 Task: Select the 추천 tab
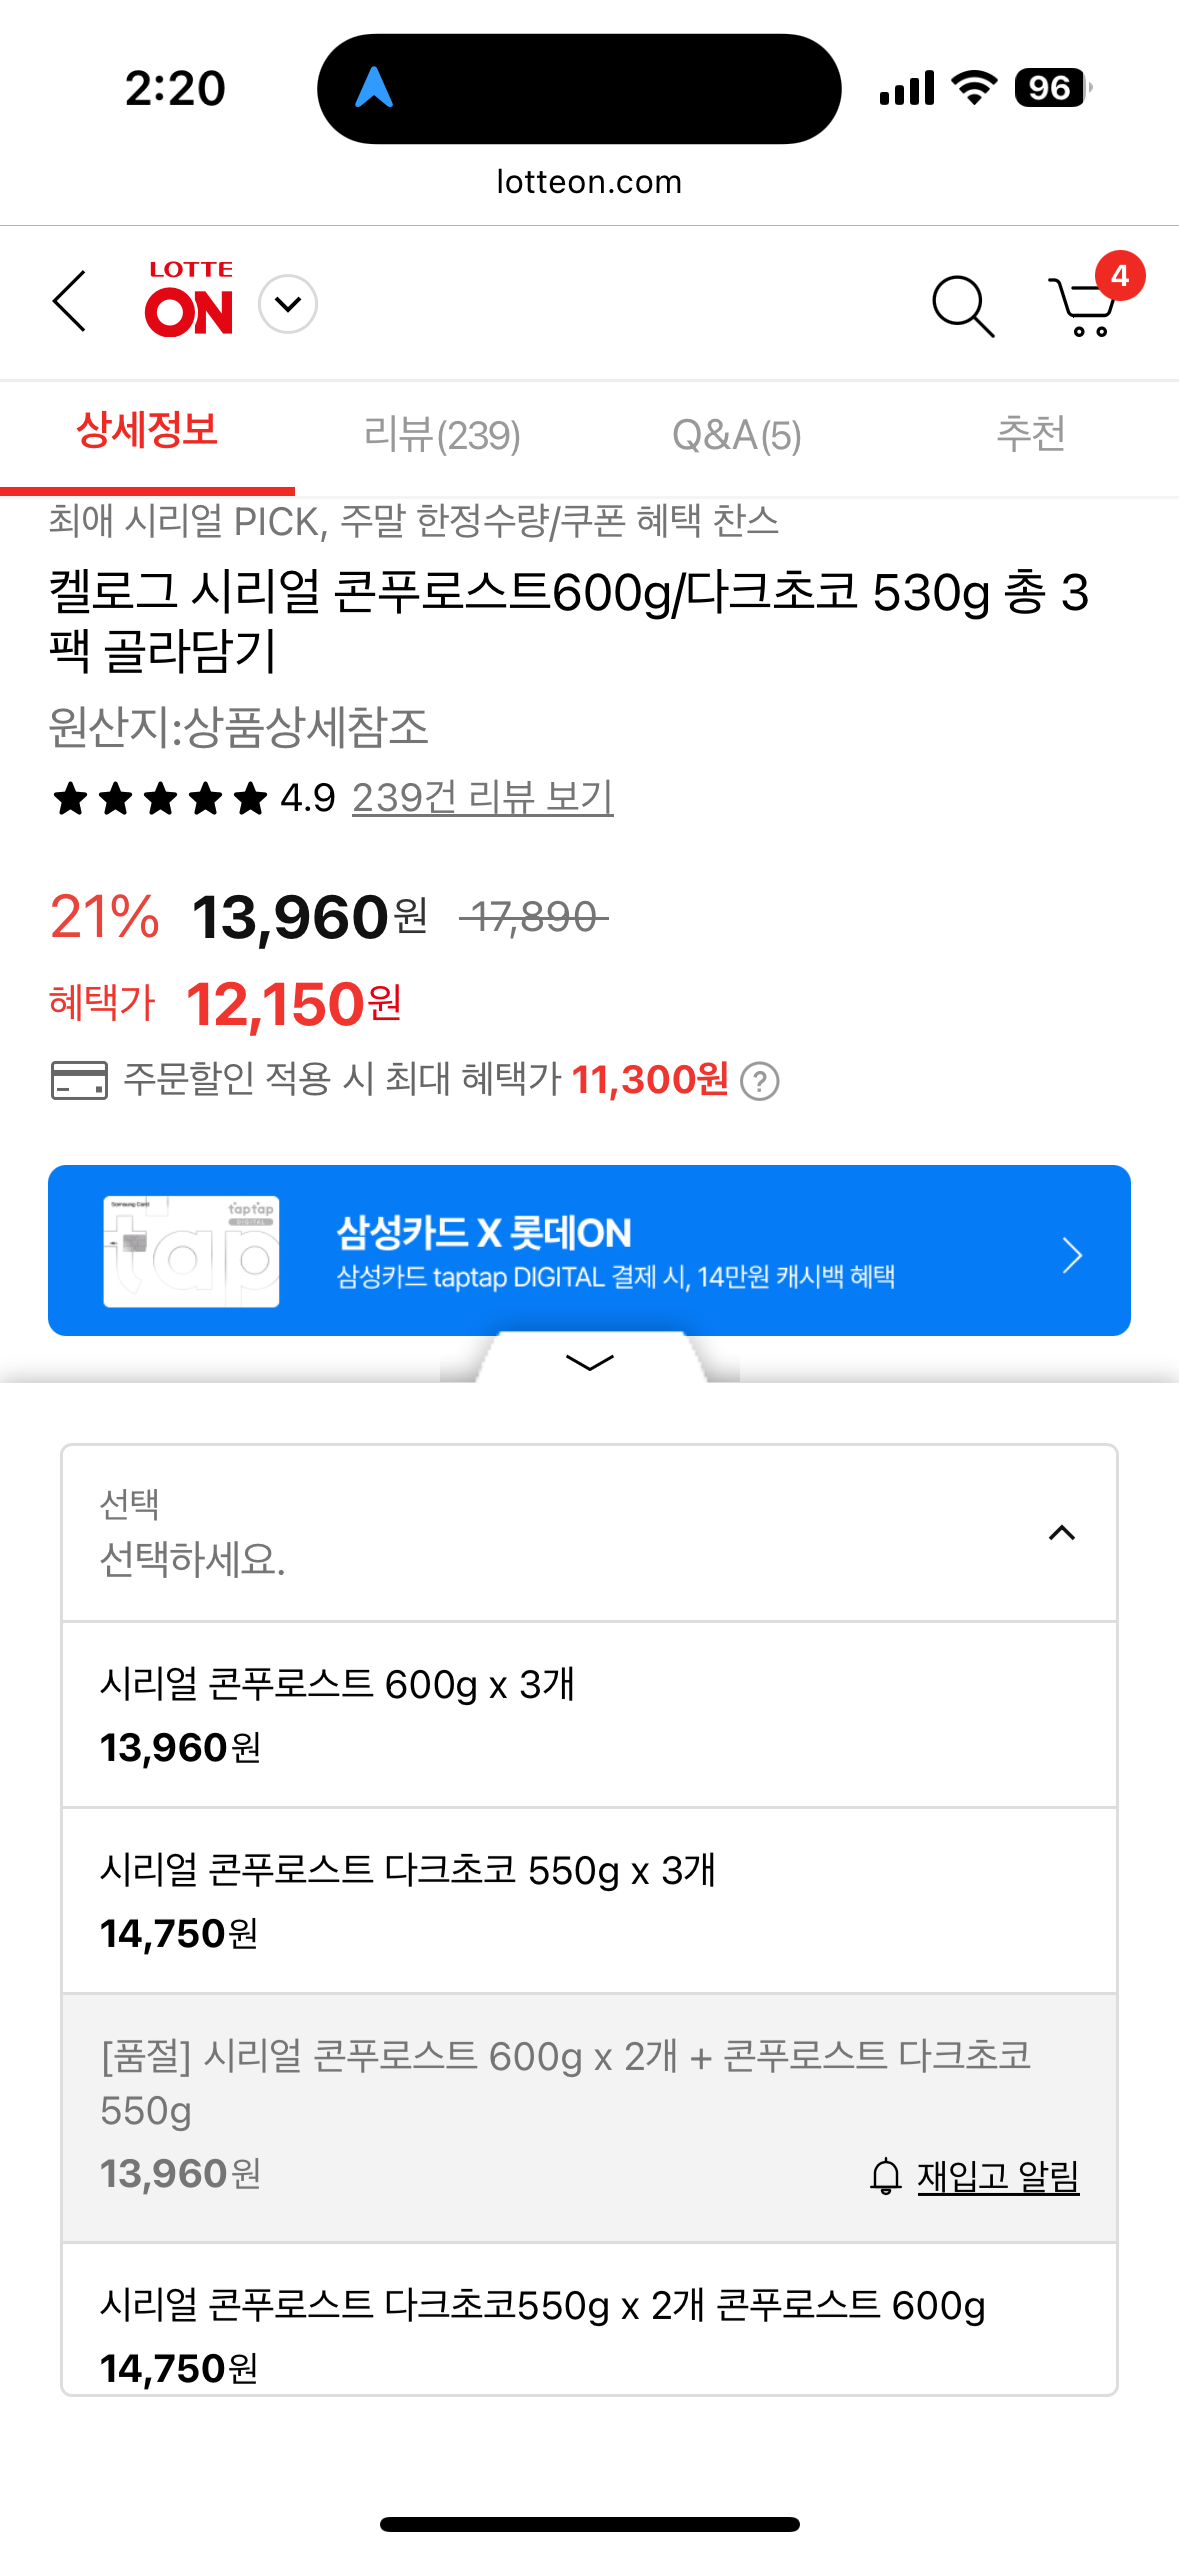tap(1031, 436)
